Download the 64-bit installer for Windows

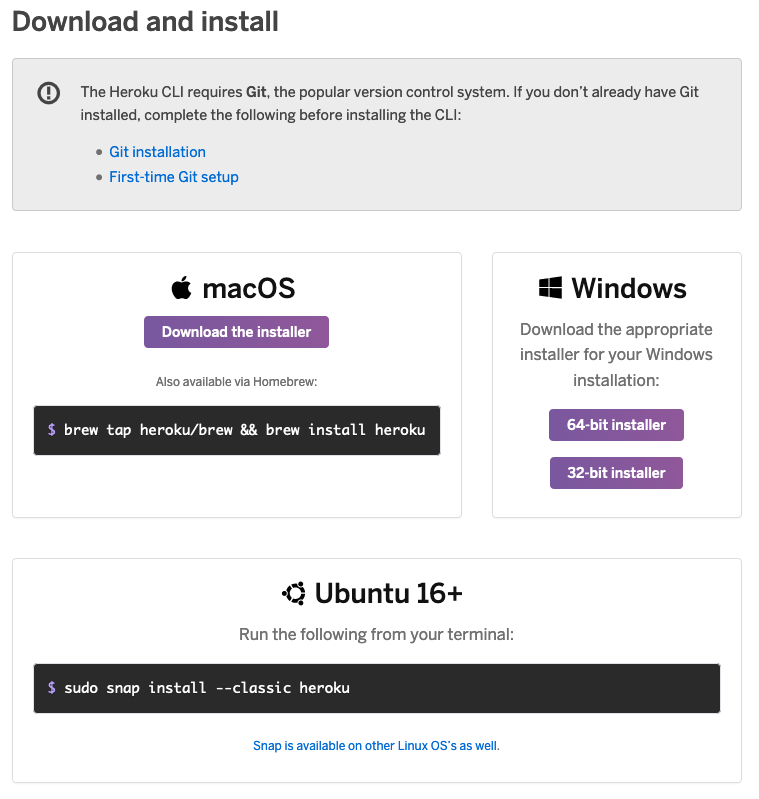pos(616,425)
